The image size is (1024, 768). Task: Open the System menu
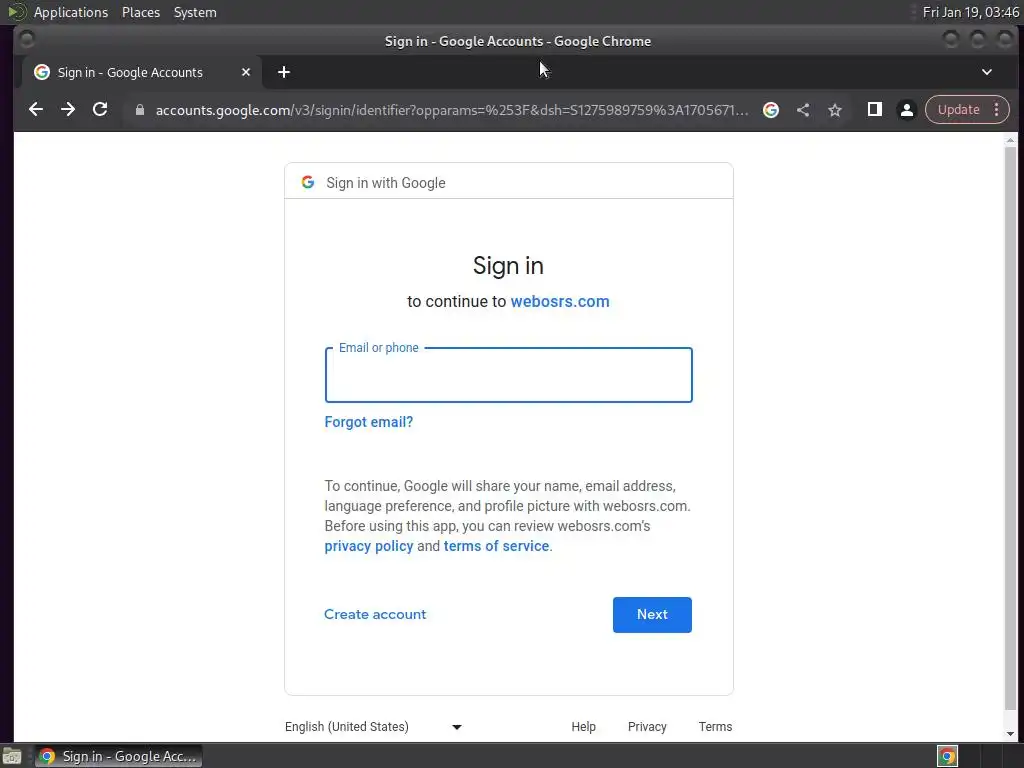pyautogui.click(x=195, y=12)
